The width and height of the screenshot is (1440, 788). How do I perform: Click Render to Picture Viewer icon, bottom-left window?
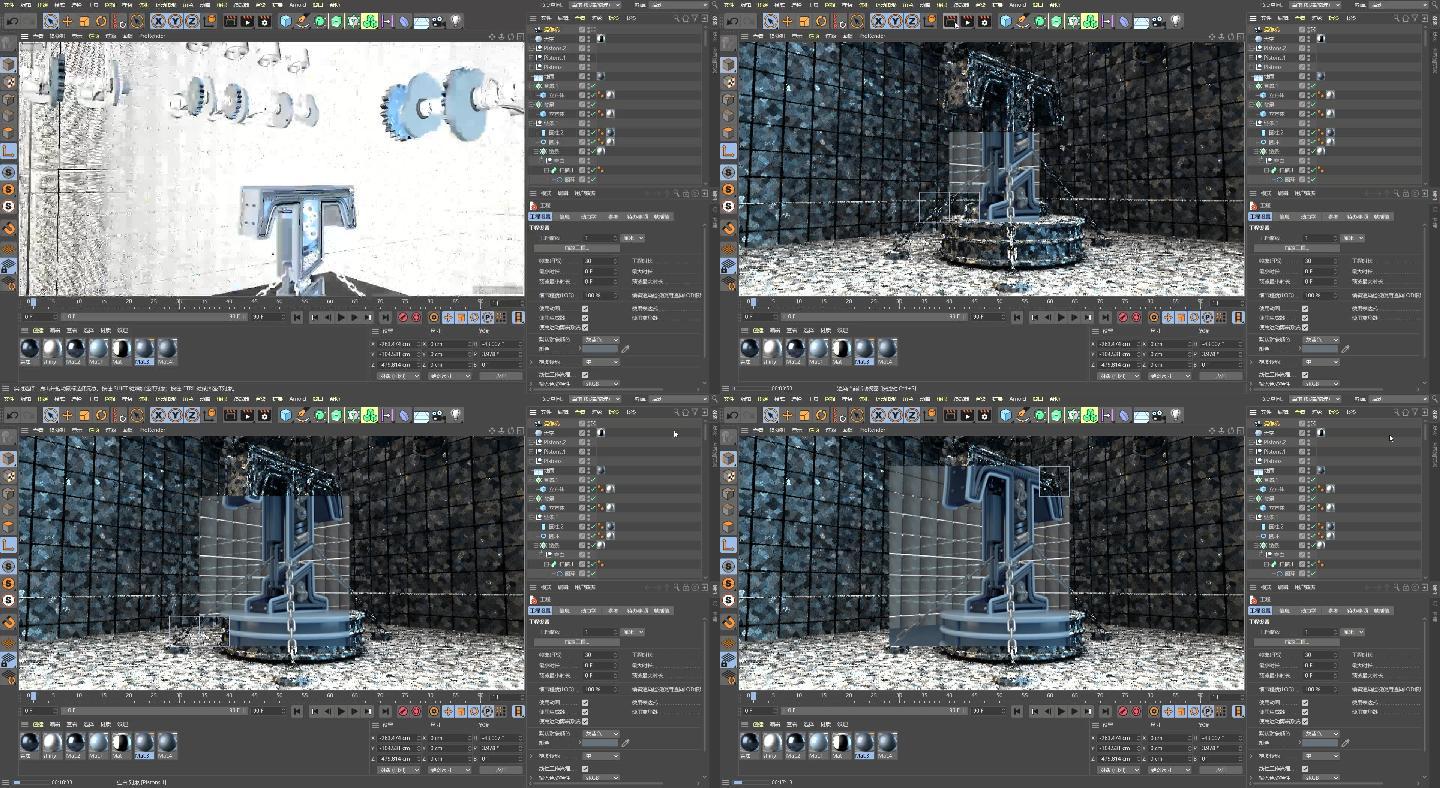(x=247, y=415)
